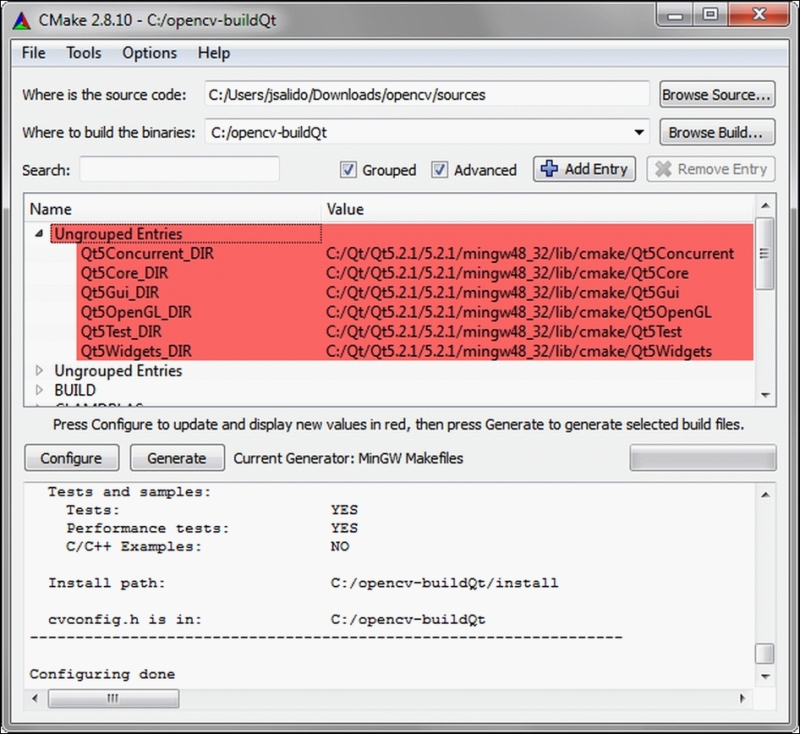Select Qt5OpenGL_DIR entry

[136, 312]
